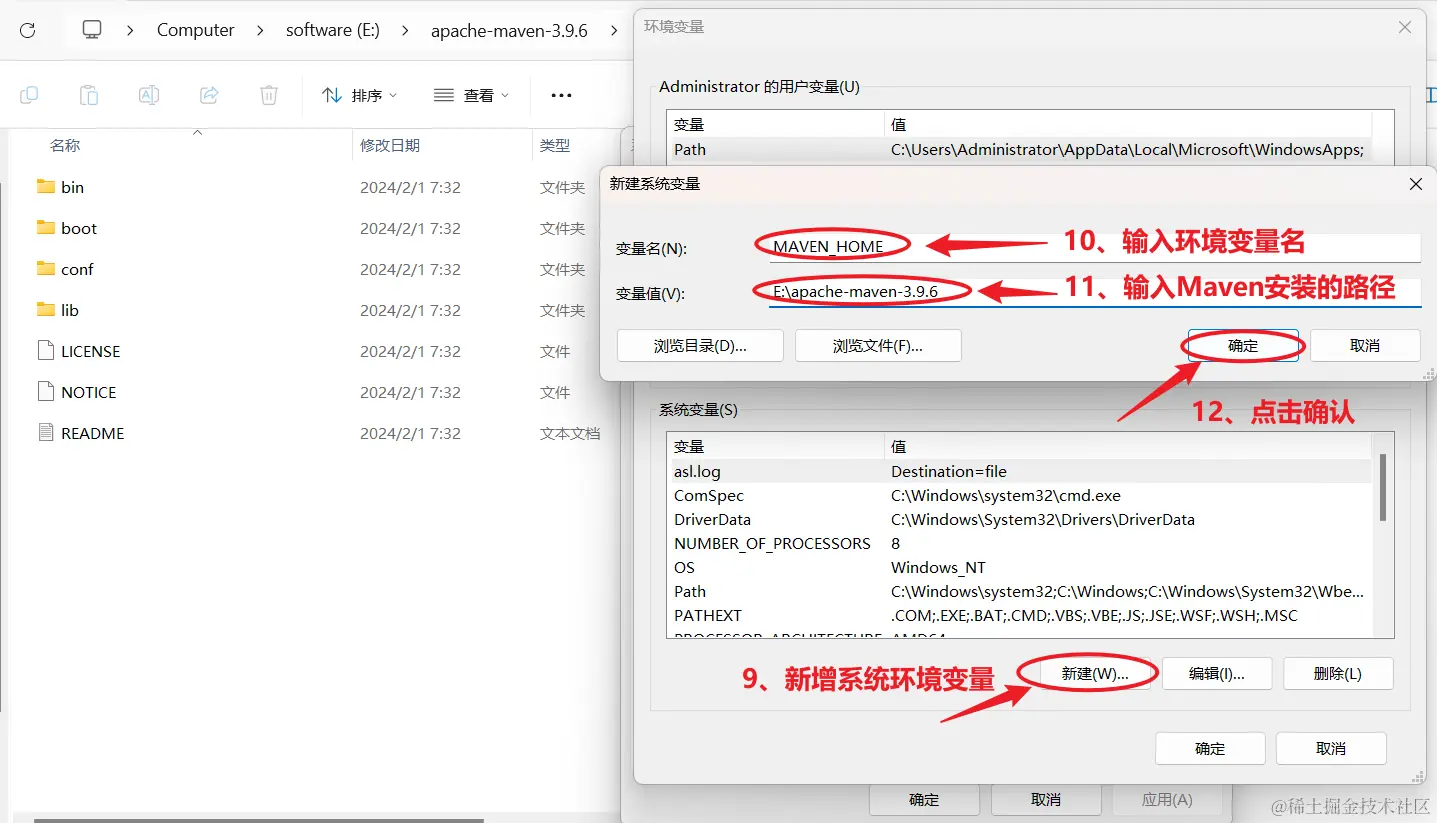
Task: Expand the chevron after apache-maven-3.9.6 breadcrumb
Action: pos(614,30)
